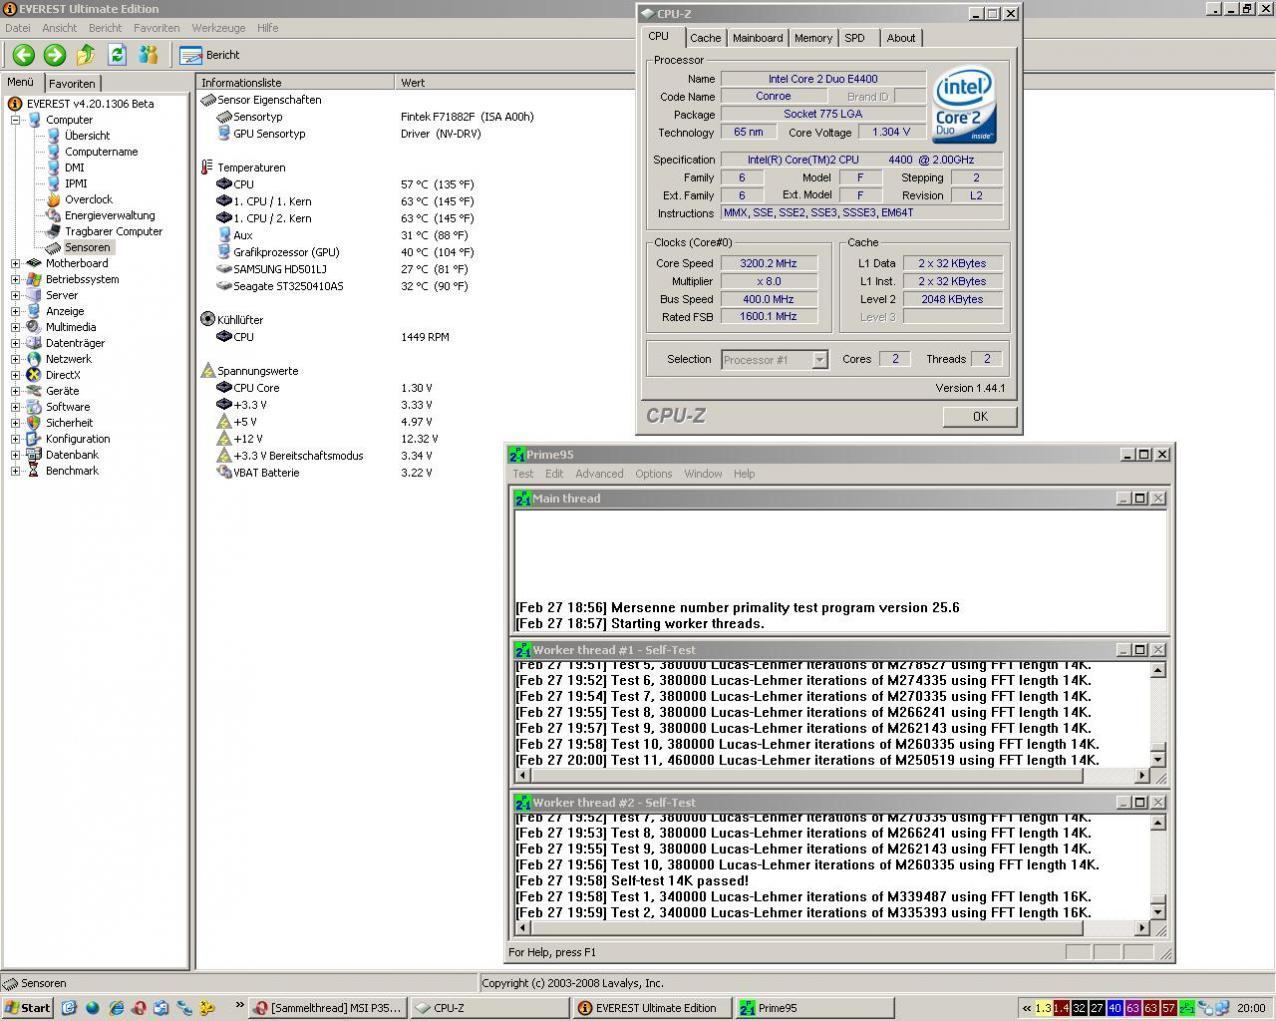Open the Energieverwaltung tree item
1276x1021 pixels.
click(x=110, y=215)
